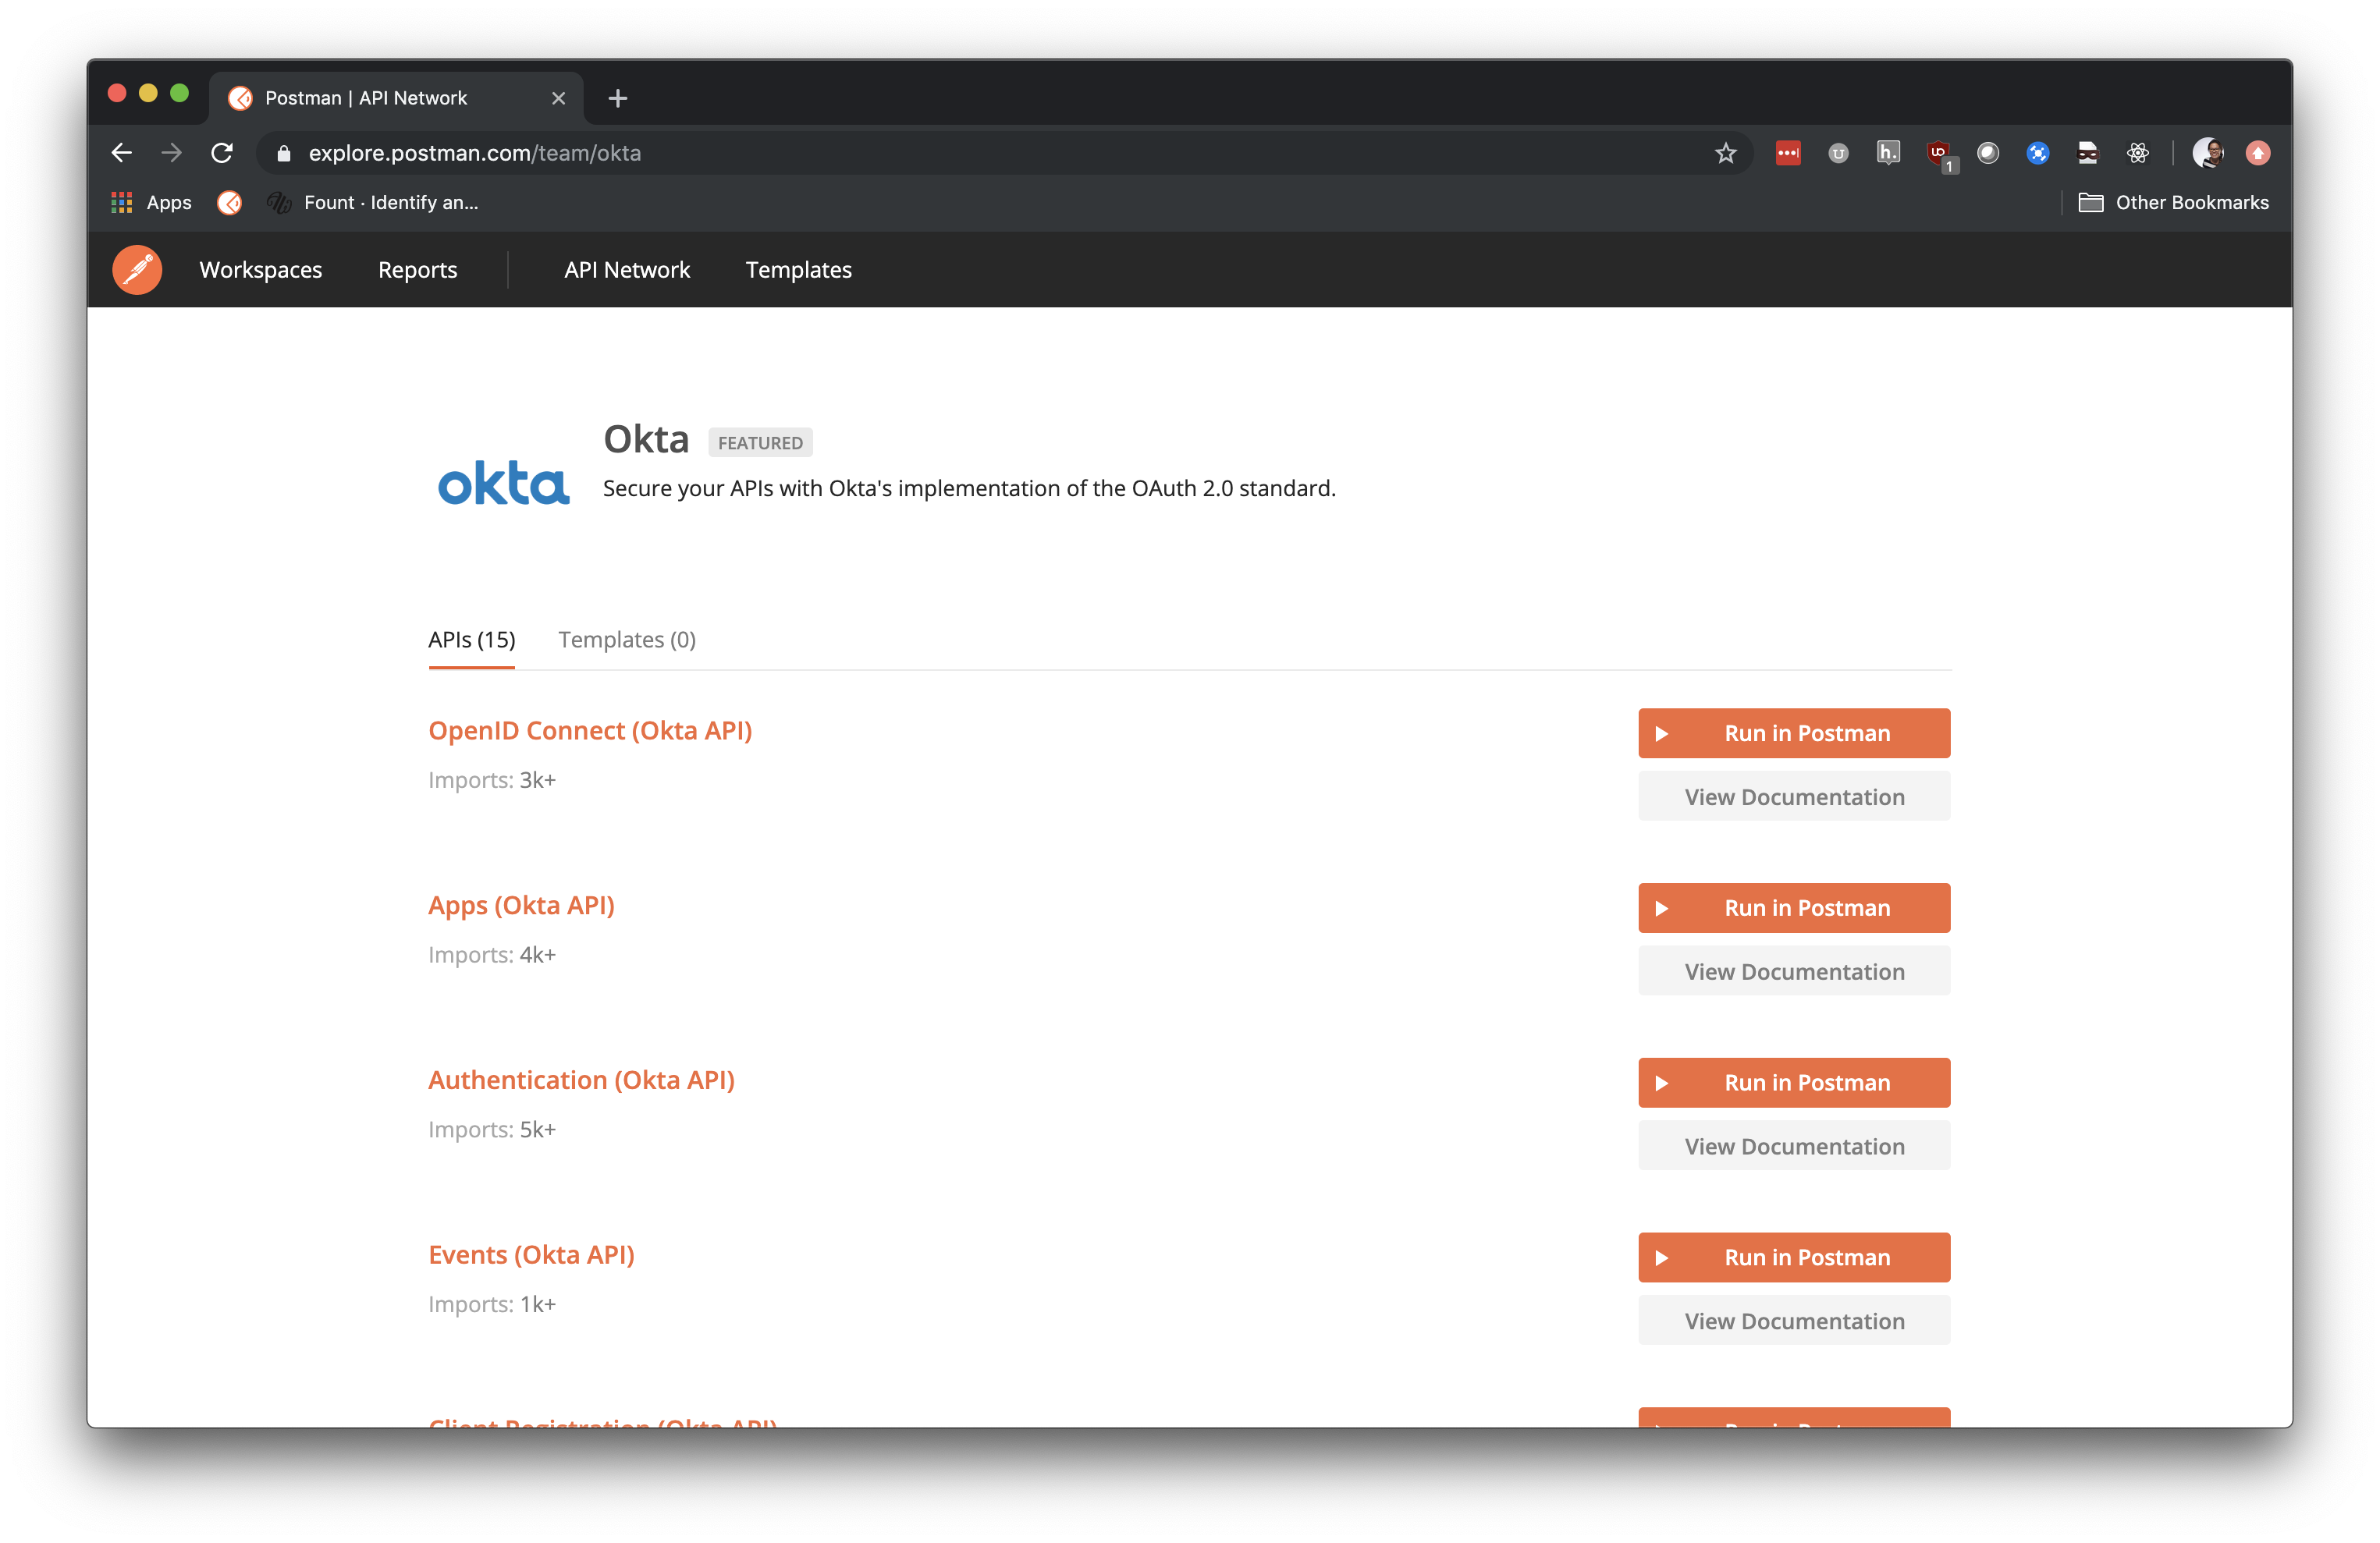This screenshot has height=1543, width=2380.
Task: Click Run in Postman for Authentication API
Action: coord(1794,1082)
